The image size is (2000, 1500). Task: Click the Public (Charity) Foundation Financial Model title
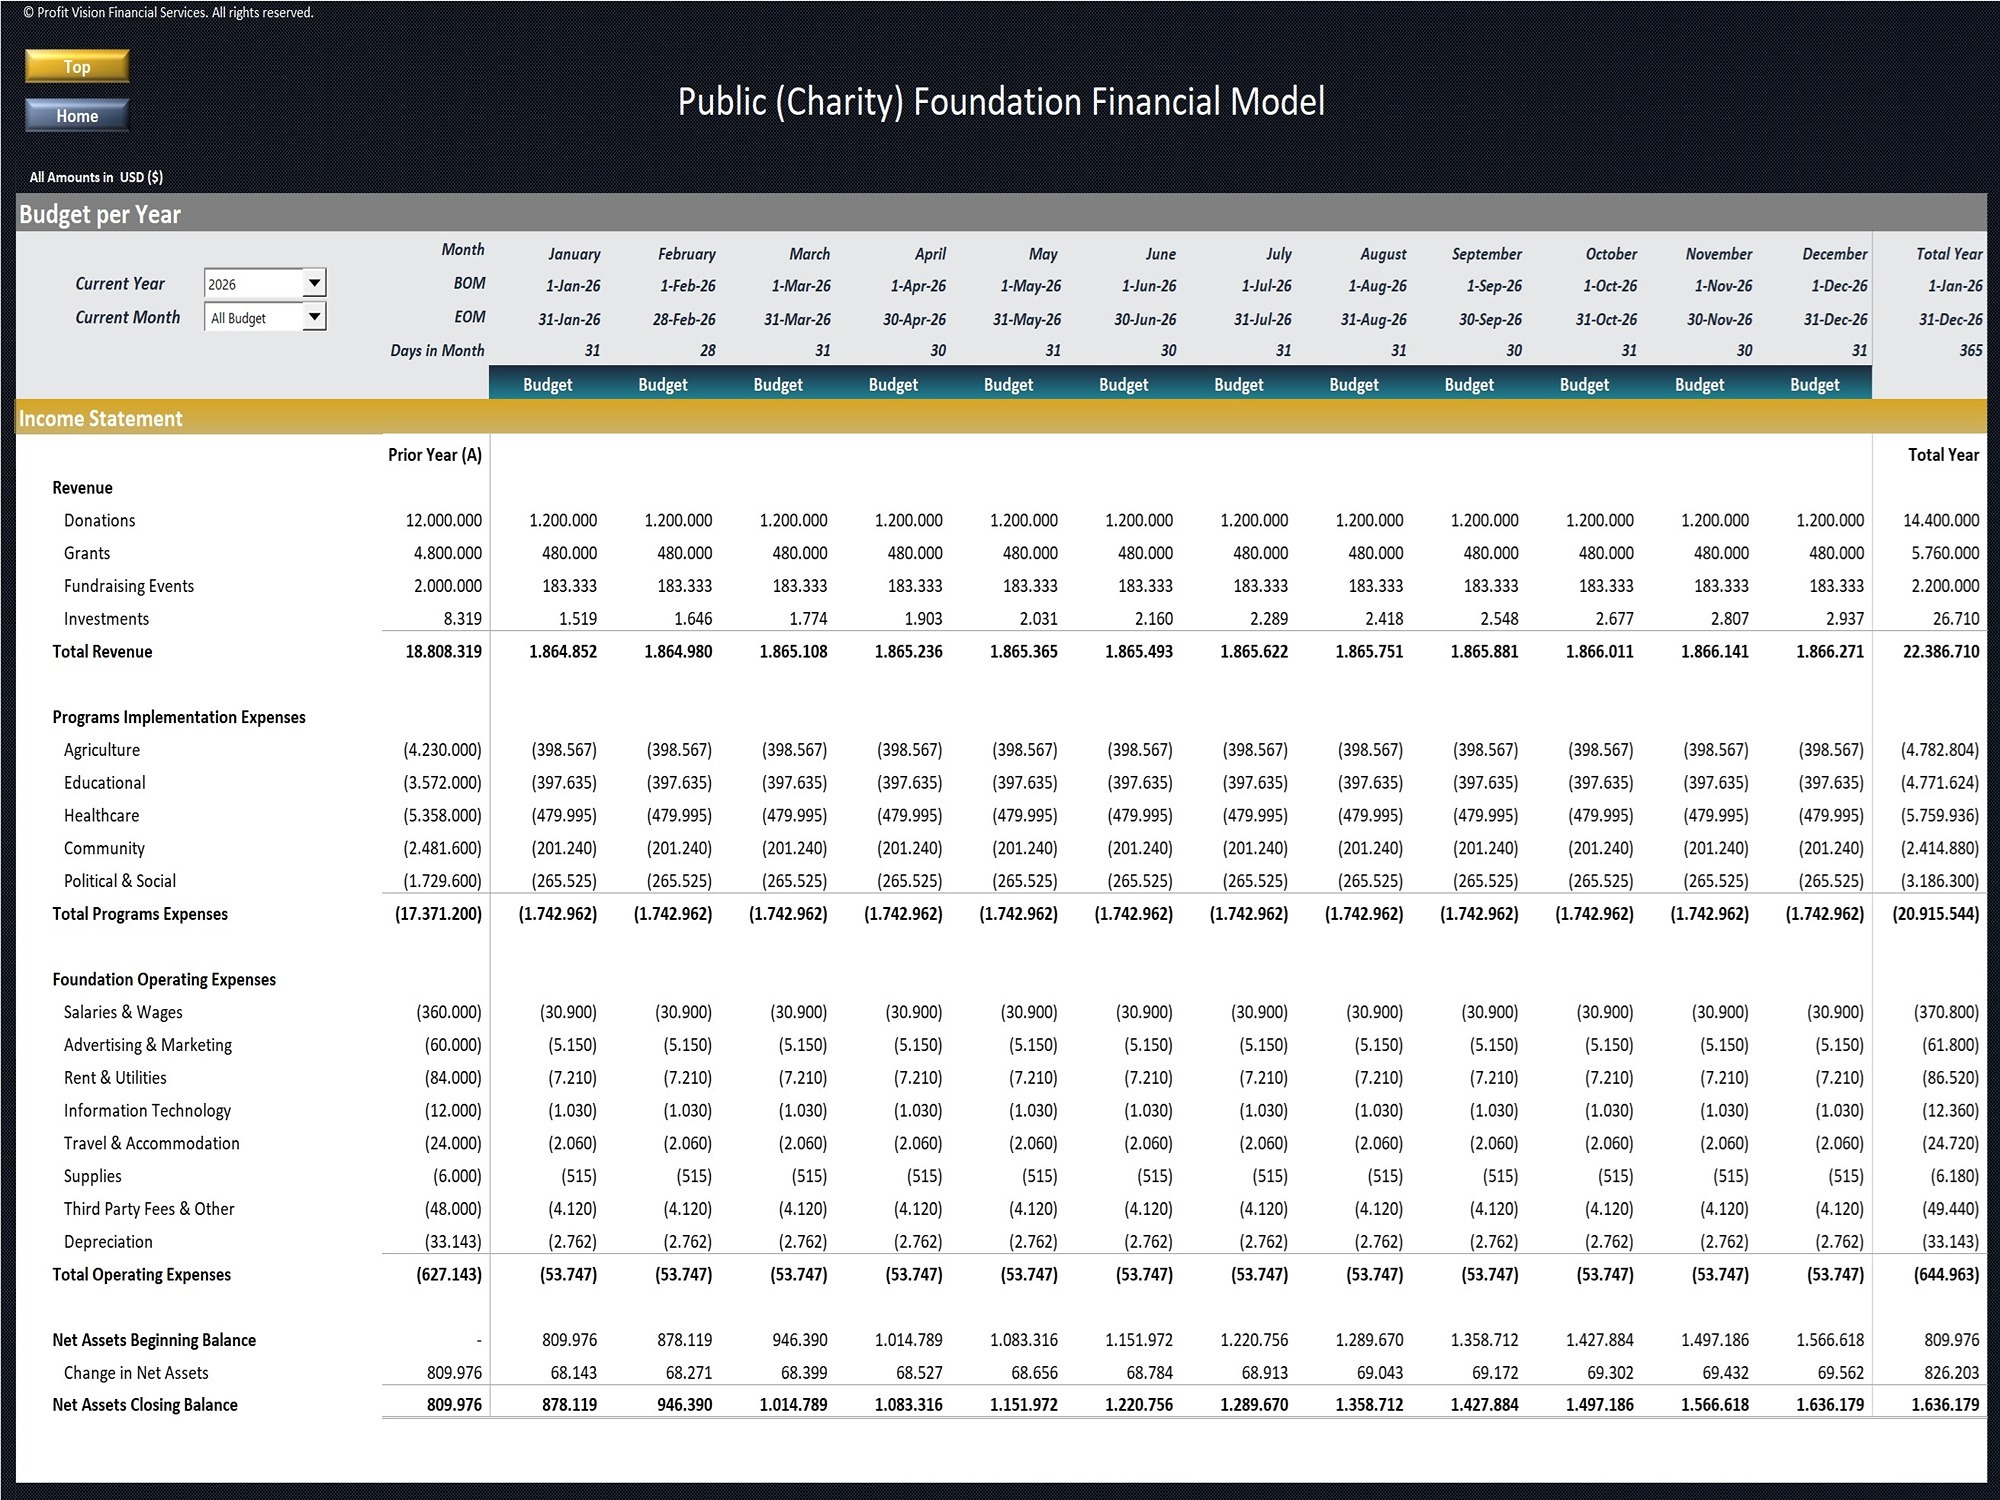point(1001,102)
